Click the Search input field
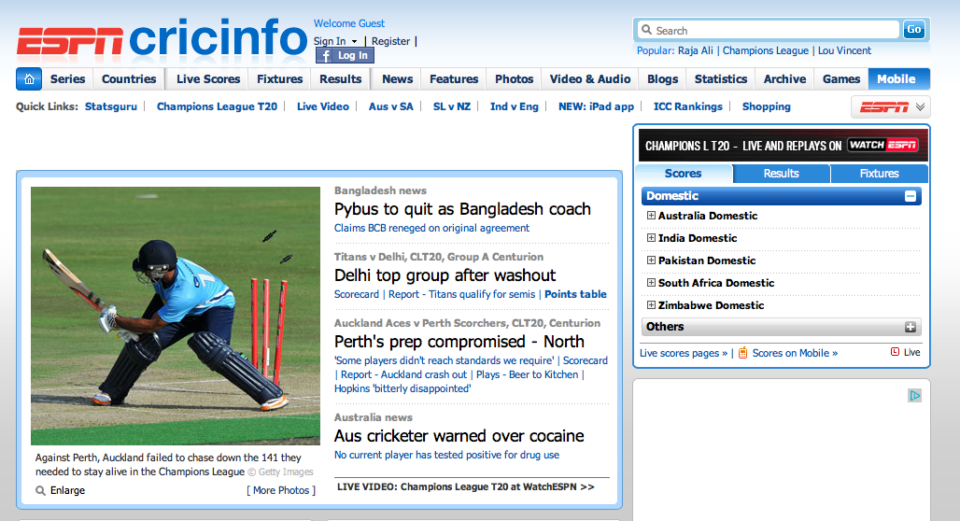The height and width of the screenshot is (521, 960). coord(769,30)
